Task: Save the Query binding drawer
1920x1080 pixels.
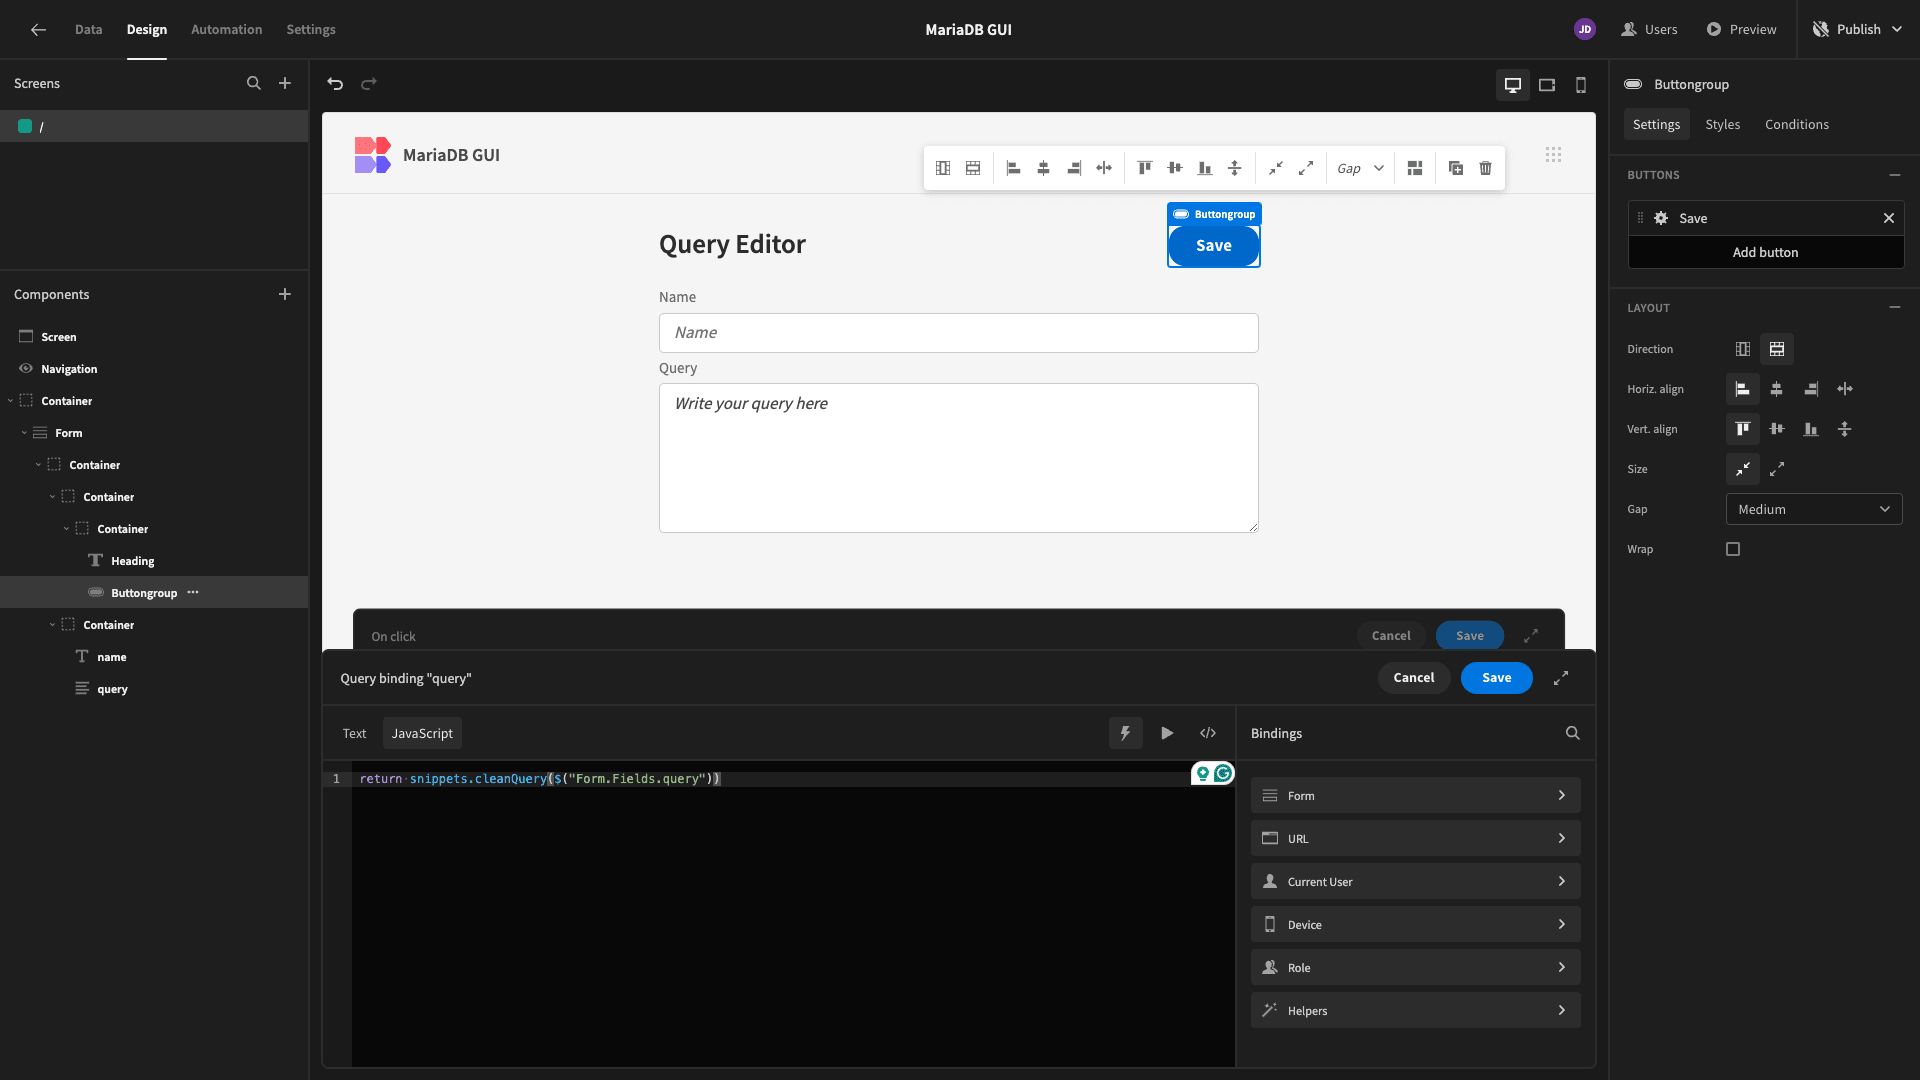Action: (1497, 678)
